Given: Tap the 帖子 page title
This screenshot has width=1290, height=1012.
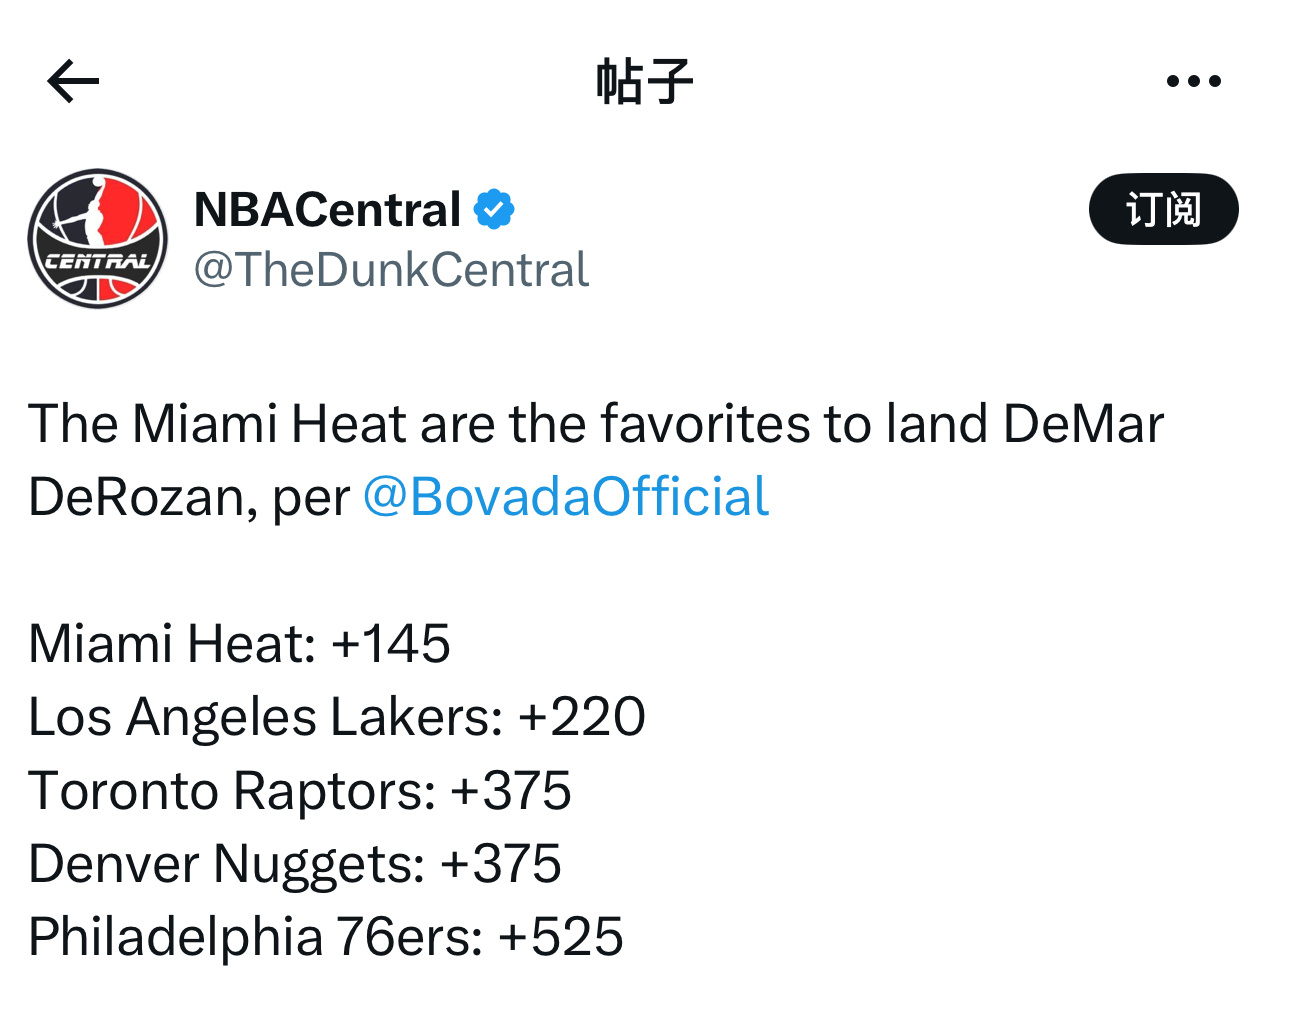Looking at the screenshot, I should [645, 81].
